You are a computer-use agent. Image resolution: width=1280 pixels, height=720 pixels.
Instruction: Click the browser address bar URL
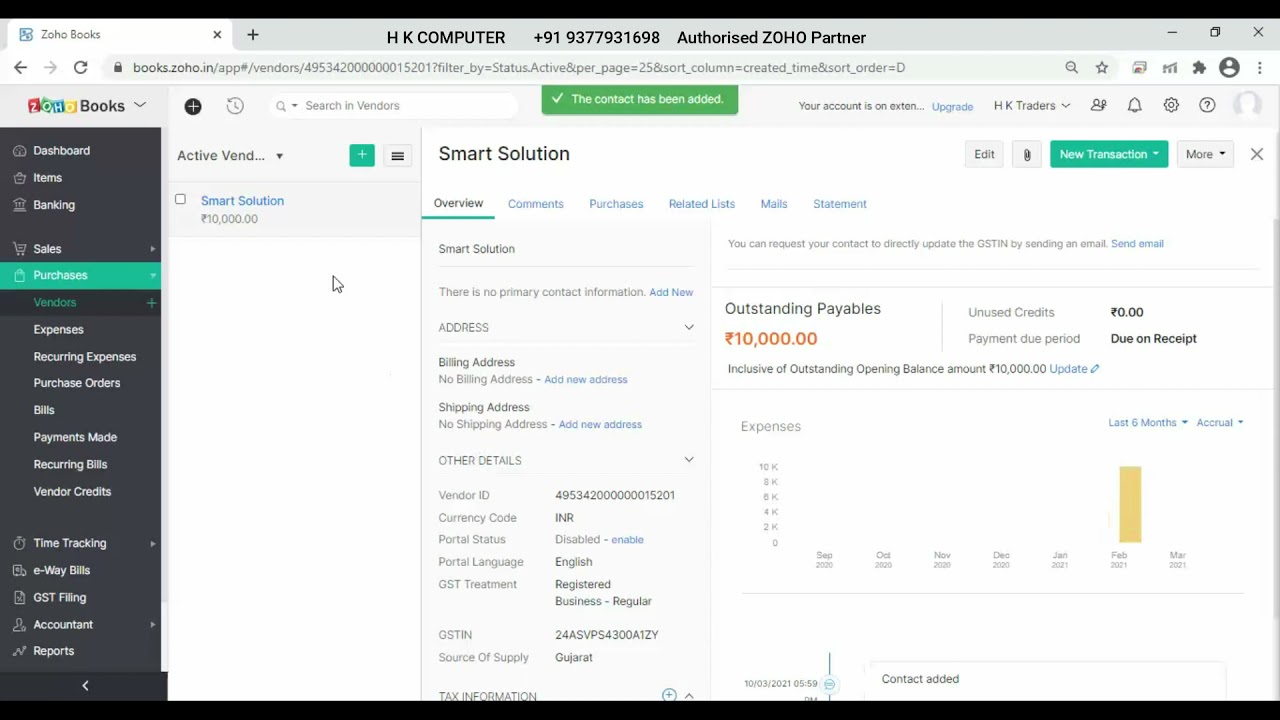coord(519,68)
